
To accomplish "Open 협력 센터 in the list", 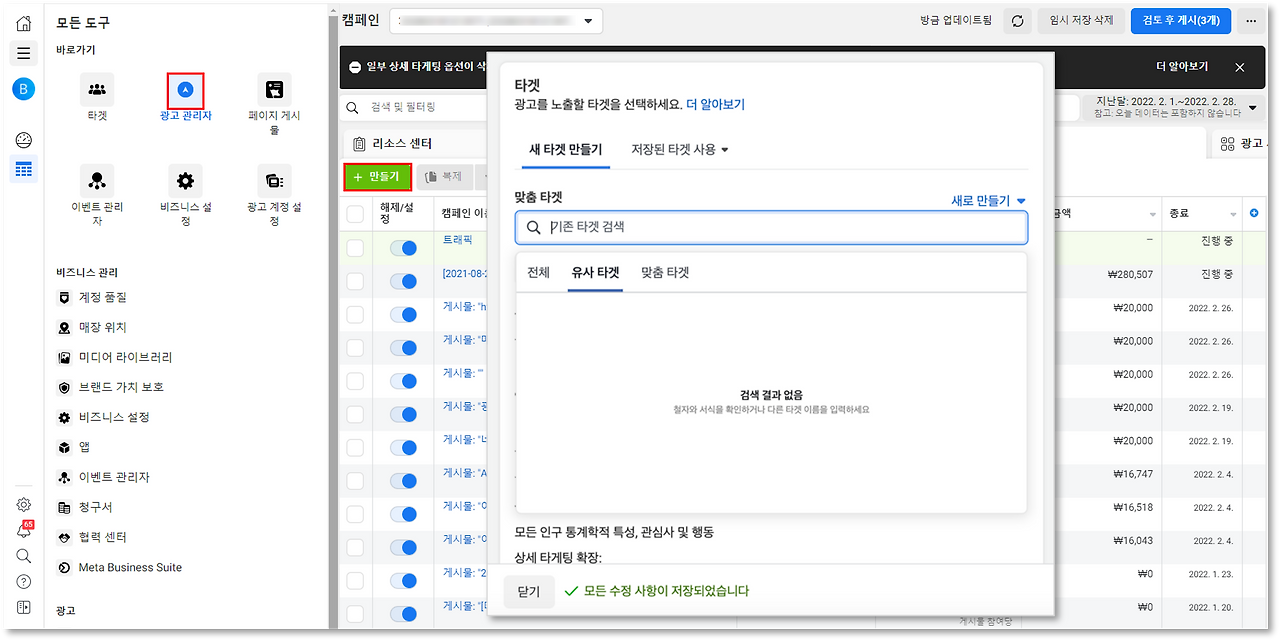I will click(x=92, y=537).
